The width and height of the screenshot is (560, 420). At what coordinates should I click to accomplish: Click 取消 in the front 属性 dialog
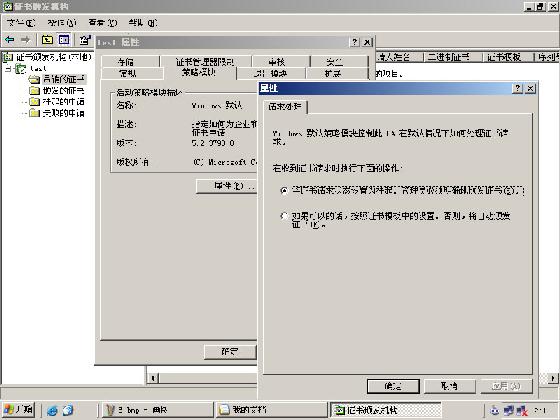coord(450,386)
